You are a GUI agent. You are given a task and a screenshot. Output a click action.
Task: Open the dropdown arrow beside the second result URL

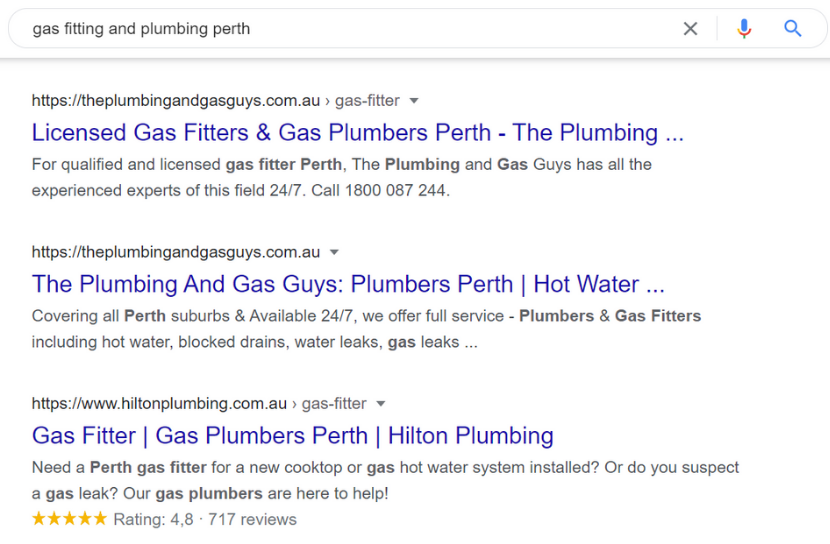click(334, 252)
